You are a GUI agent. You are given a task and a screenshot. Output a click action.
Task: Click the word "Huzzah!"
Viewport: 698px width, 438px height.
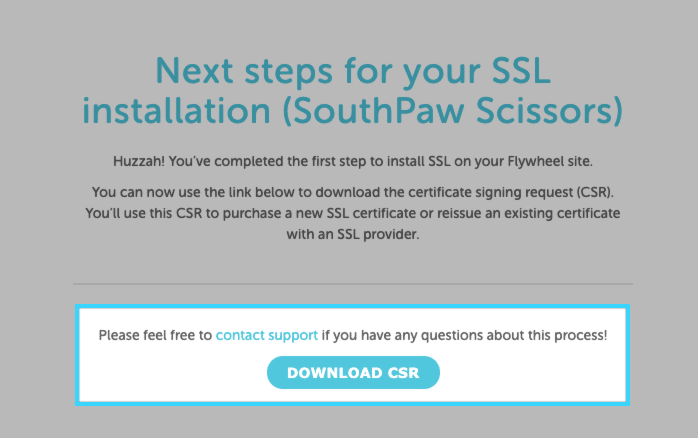[x=143, y=161]
